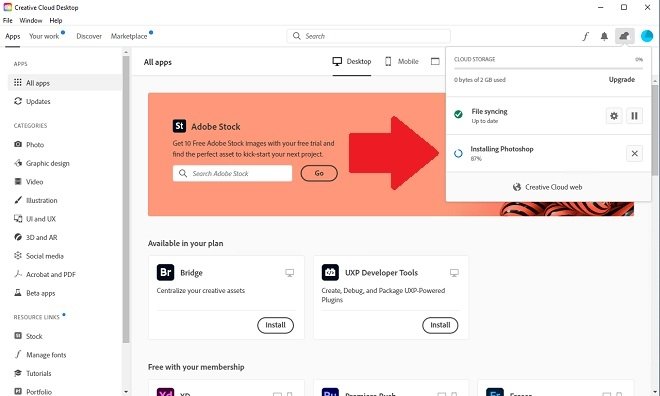Select the web tab icon
The height and width of the screenshot is (396, 660).
pos(435,61)
